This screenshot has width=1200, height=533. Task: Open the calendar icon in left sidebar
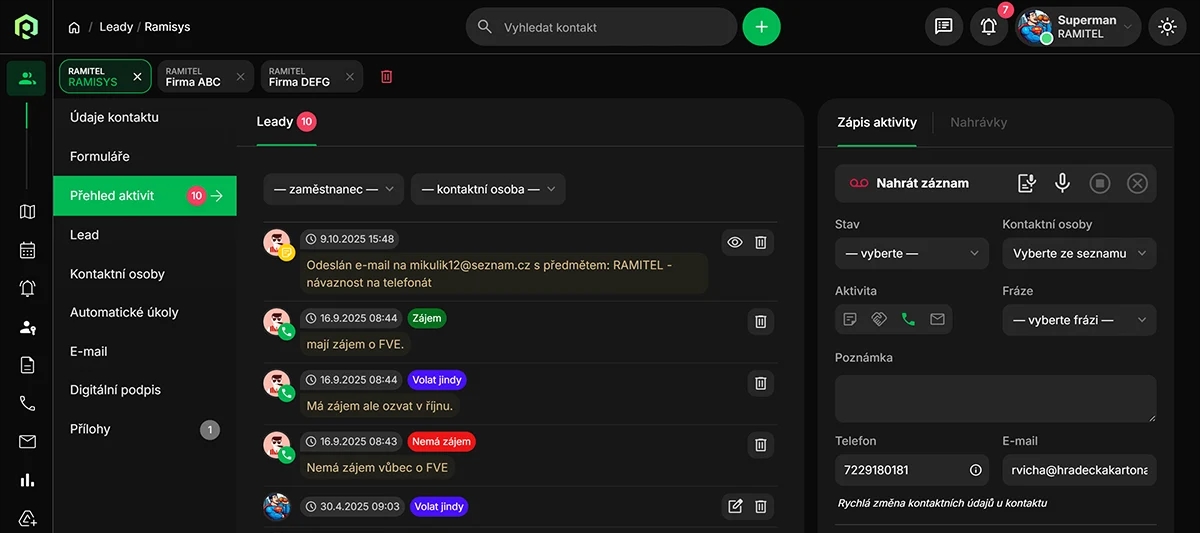click(27, 250)
